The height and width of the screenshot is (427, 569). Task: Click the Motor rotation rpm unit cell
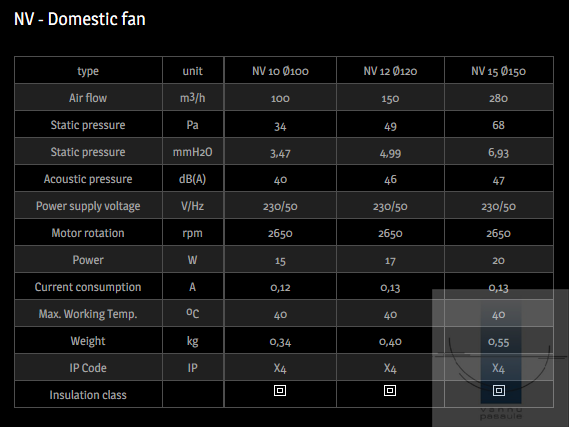(192, 233)
